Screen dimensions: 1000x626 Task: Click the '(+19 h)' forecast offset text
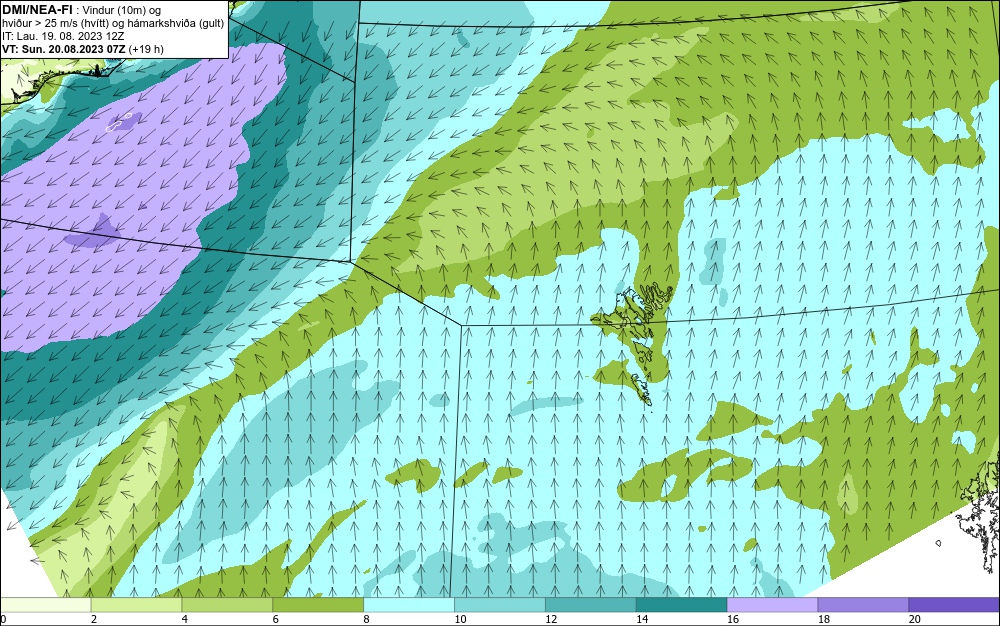coord(146,49)
